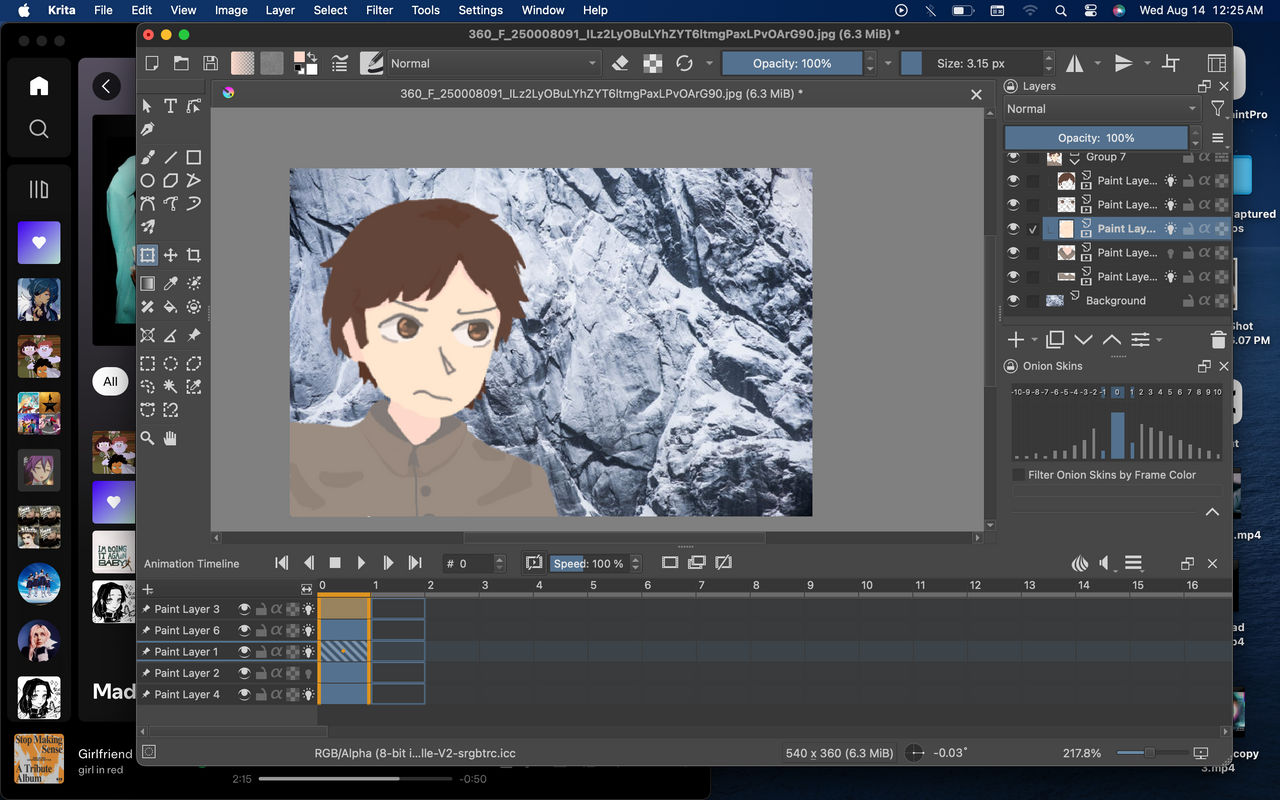
Task: Open the foreground/background color swatch
Action: pyautogui.click(x=305, y=63)
